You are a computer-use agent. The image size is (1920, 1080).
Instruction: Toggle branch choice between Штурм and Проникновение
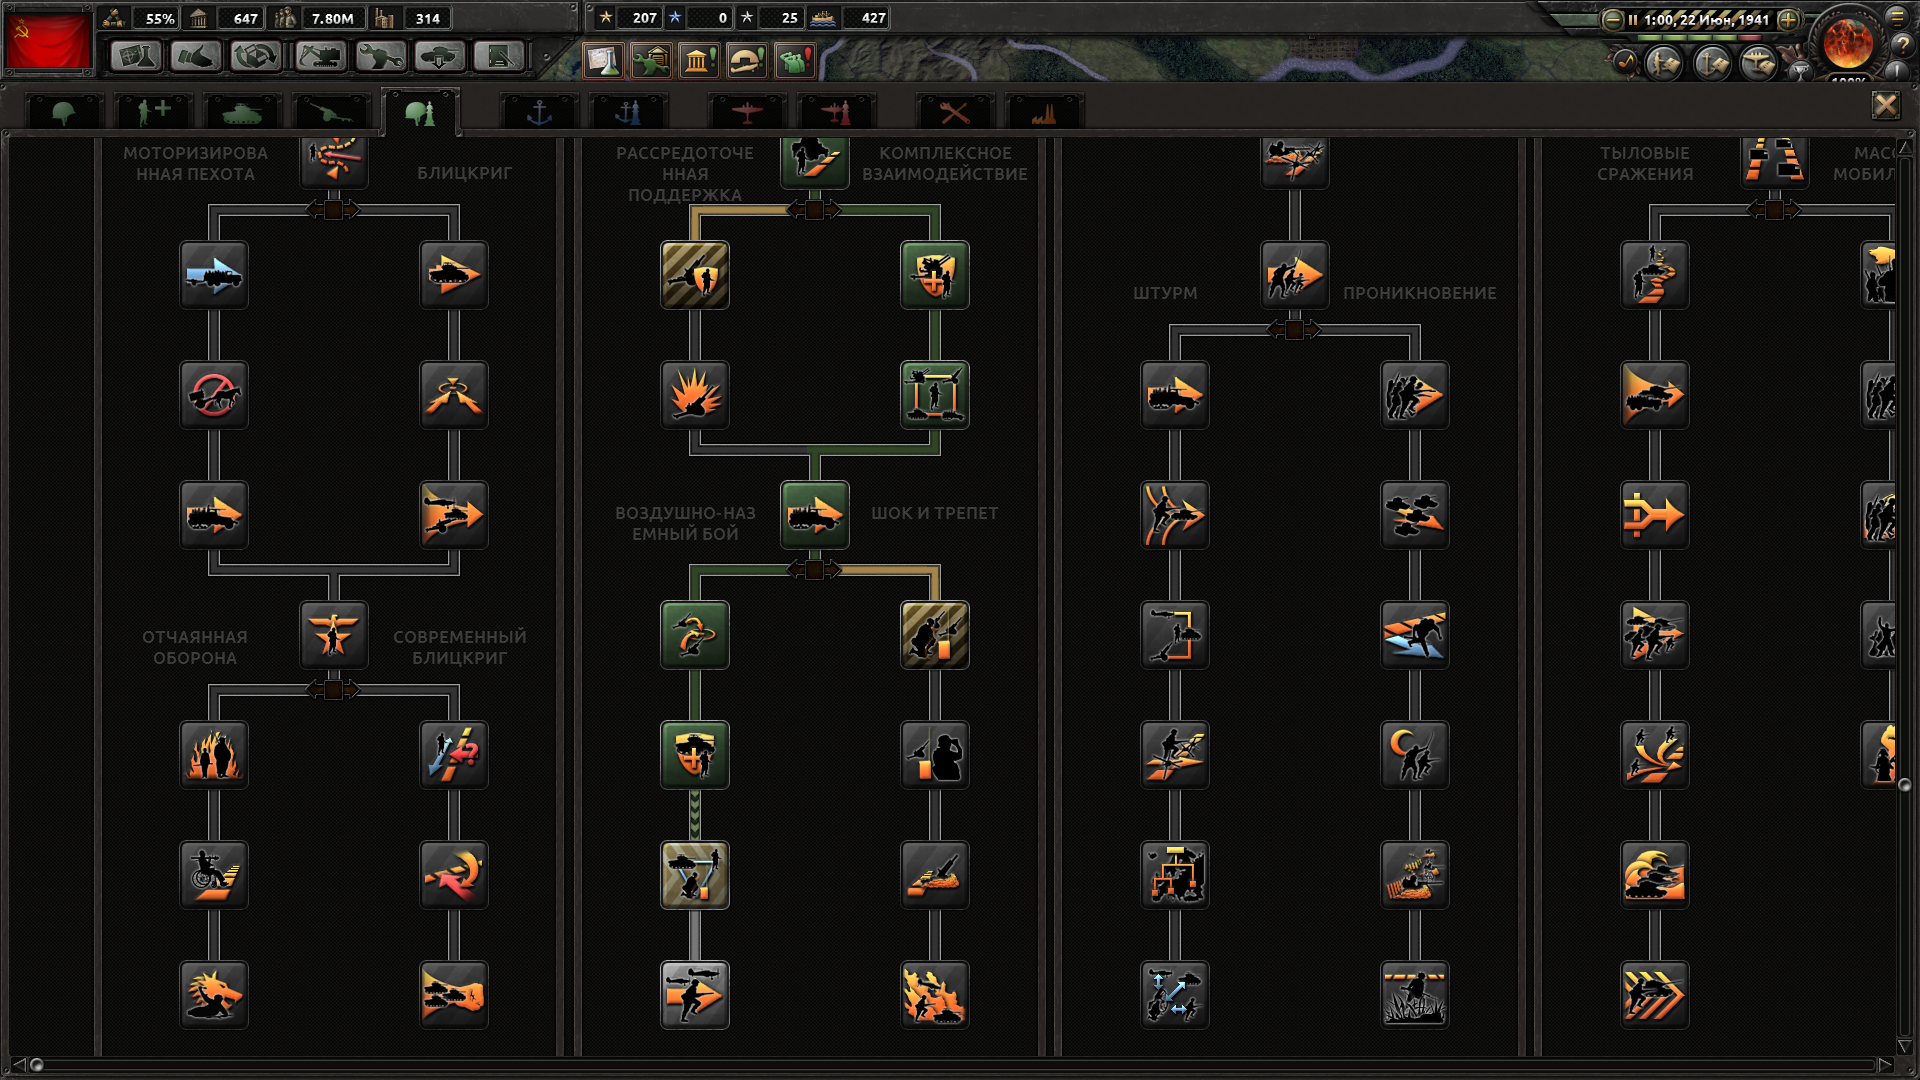click(1295, 330)
